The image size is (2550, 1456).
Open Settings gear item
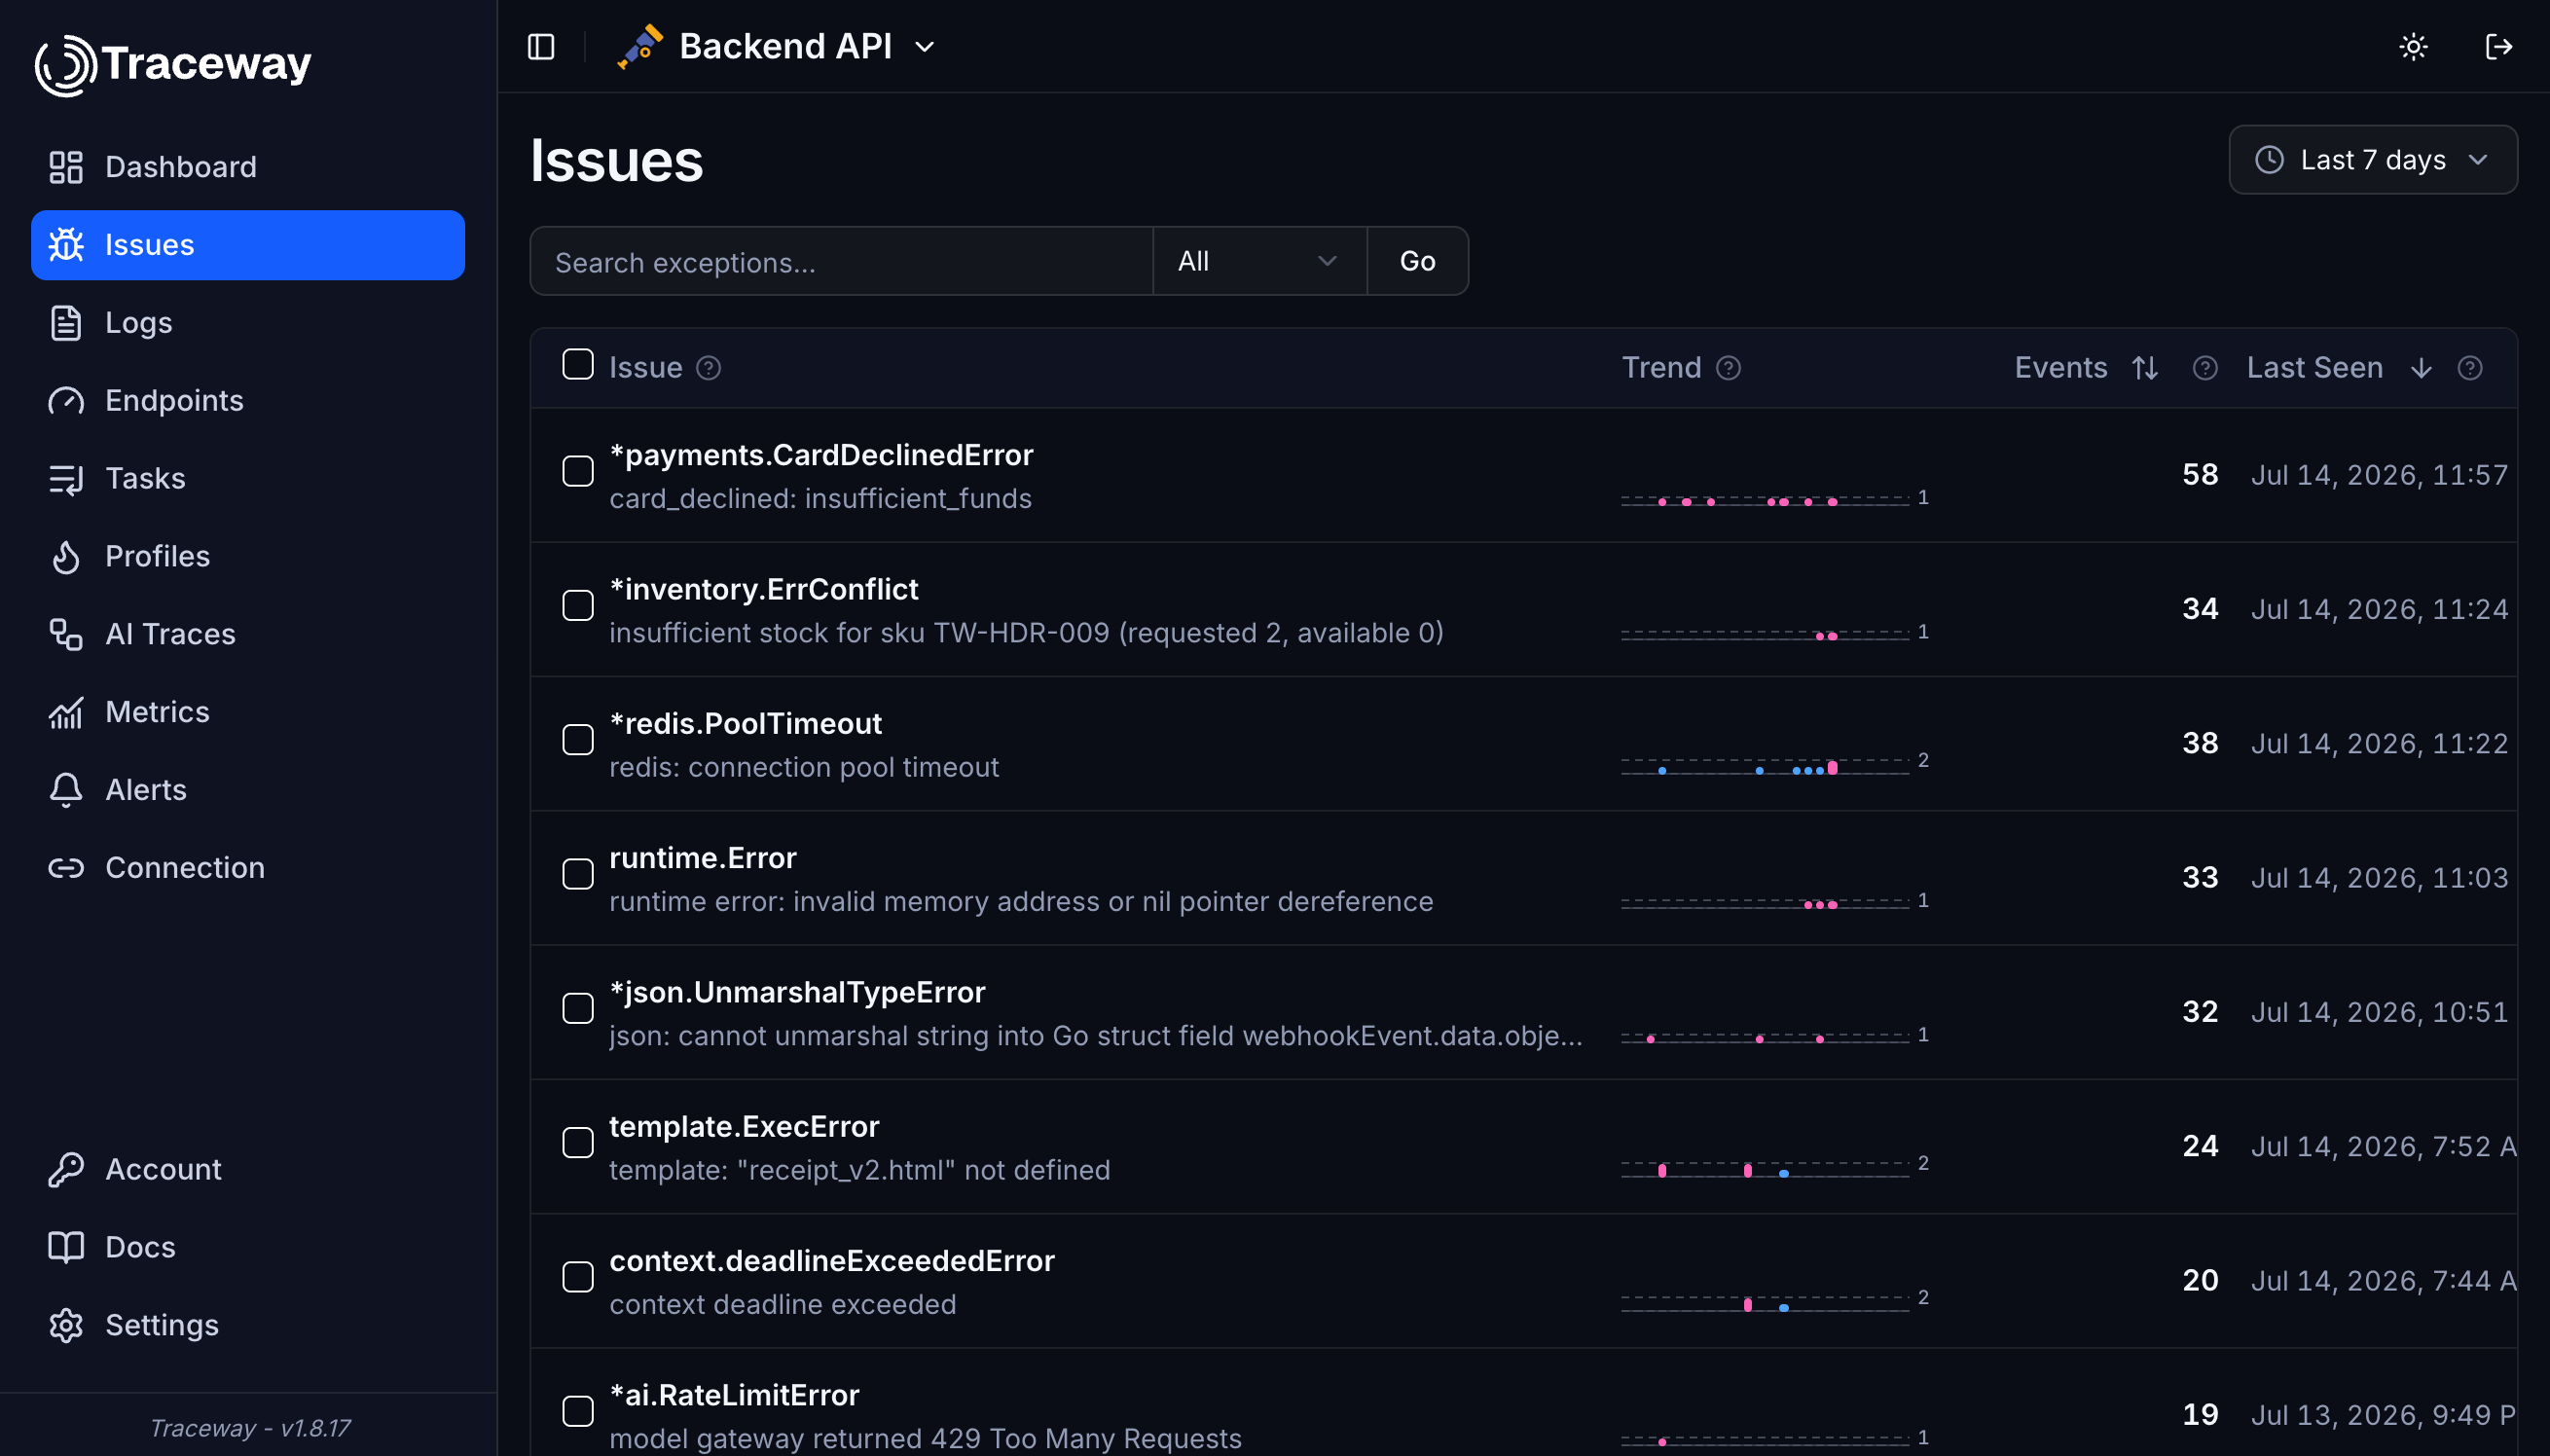(248, 1326)
